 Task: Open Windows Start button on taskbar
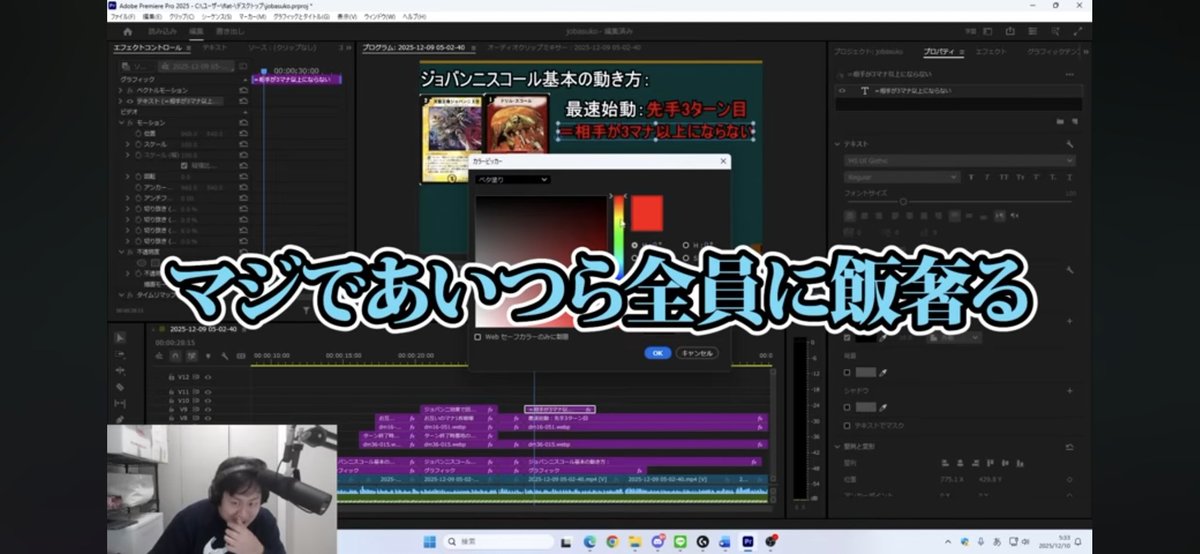(x=430, y=541)
